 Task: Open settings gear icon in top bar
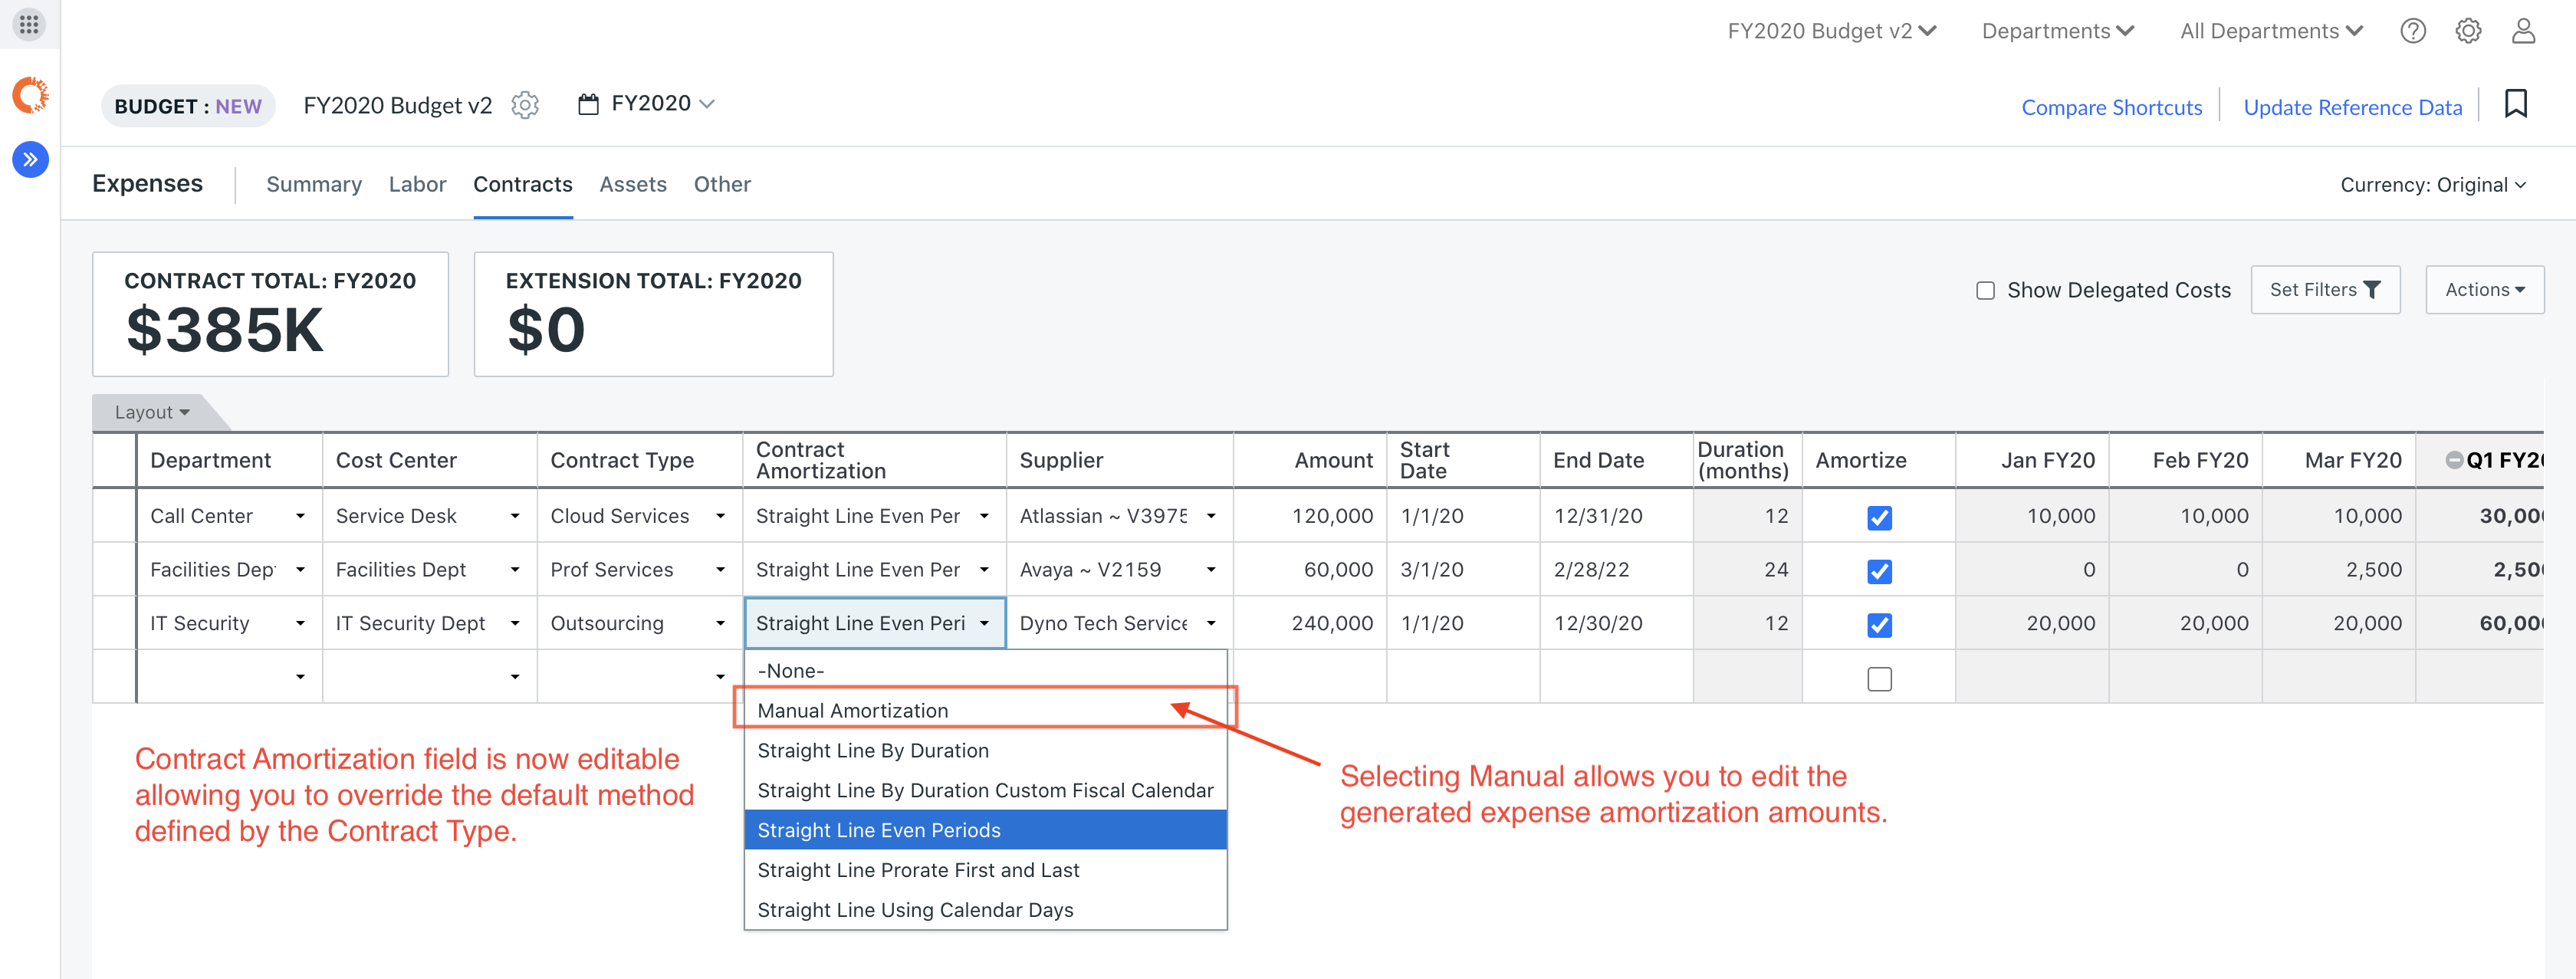tap(2468, 31)
